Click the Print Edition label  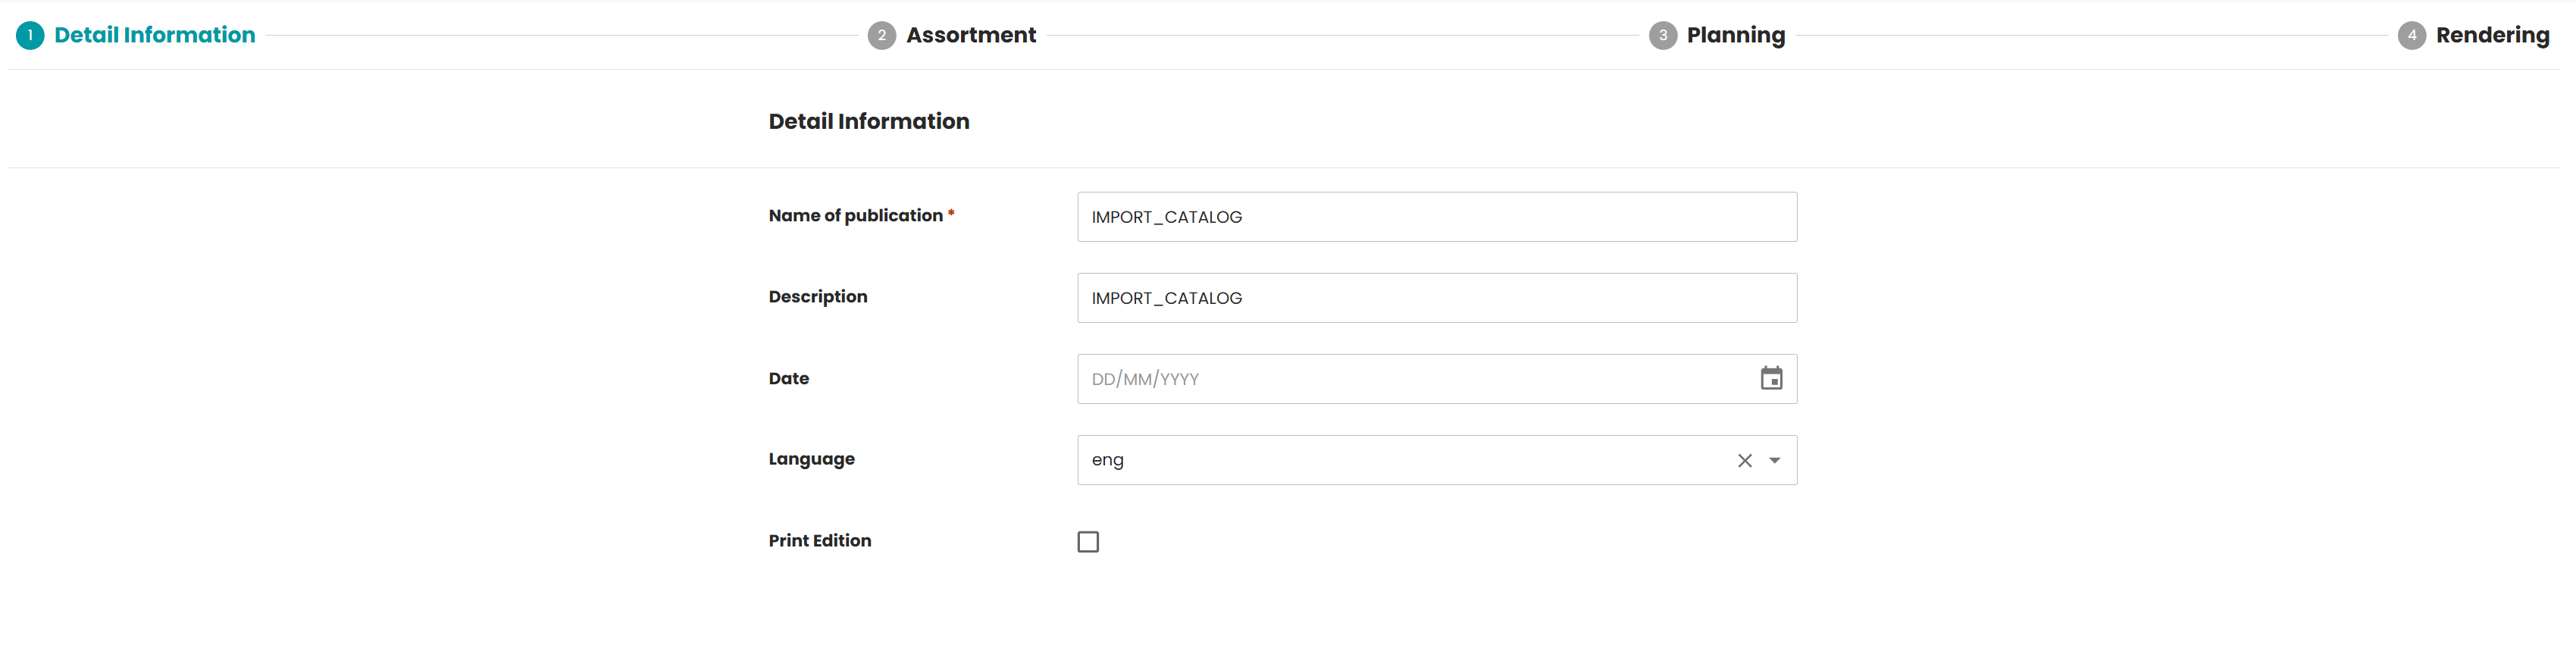pos(819,541)
